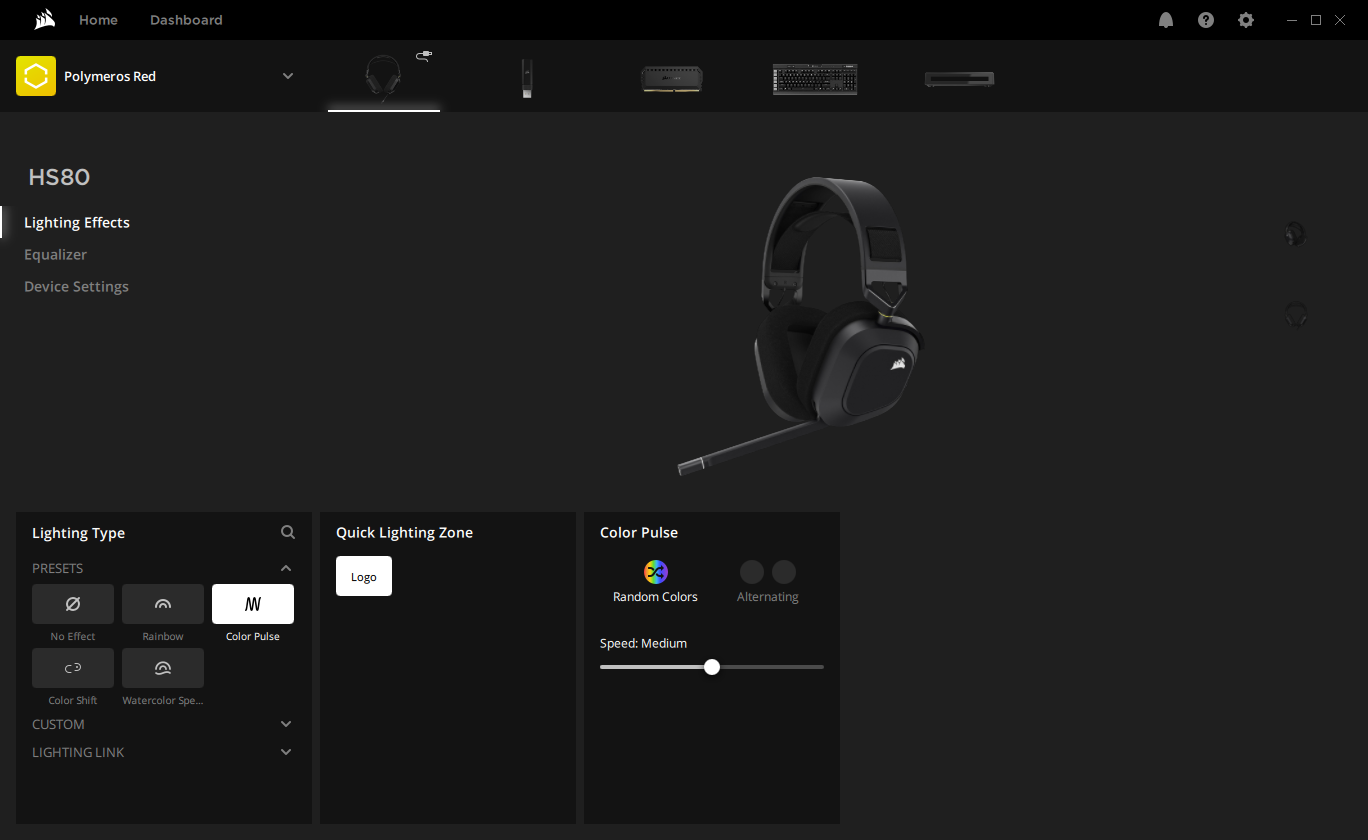
Task: Select the HS80 headset device icon
Action: pyautogui.click(x=384, y=77)
